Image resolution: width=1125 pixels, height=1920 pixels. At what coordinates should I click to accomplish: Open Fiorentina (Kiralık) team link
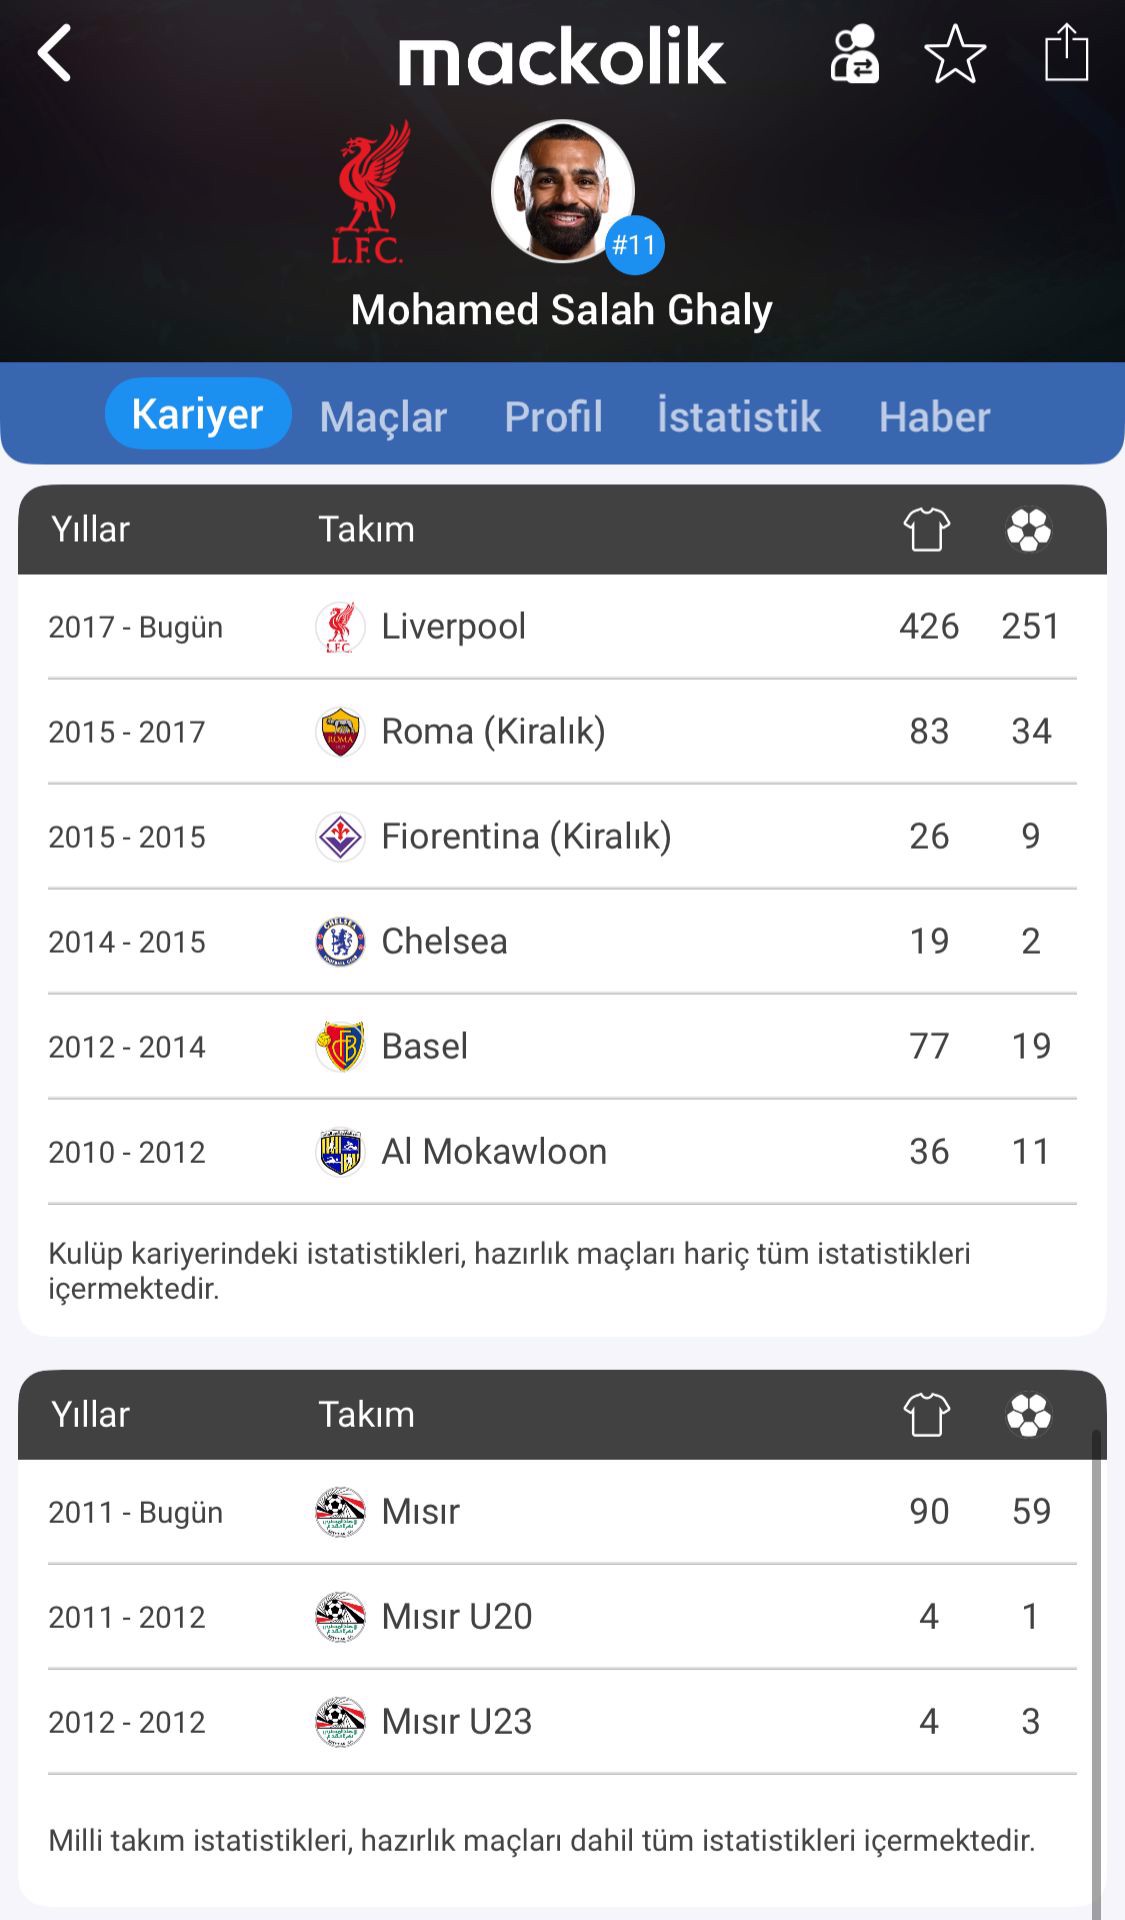point(526,836)
